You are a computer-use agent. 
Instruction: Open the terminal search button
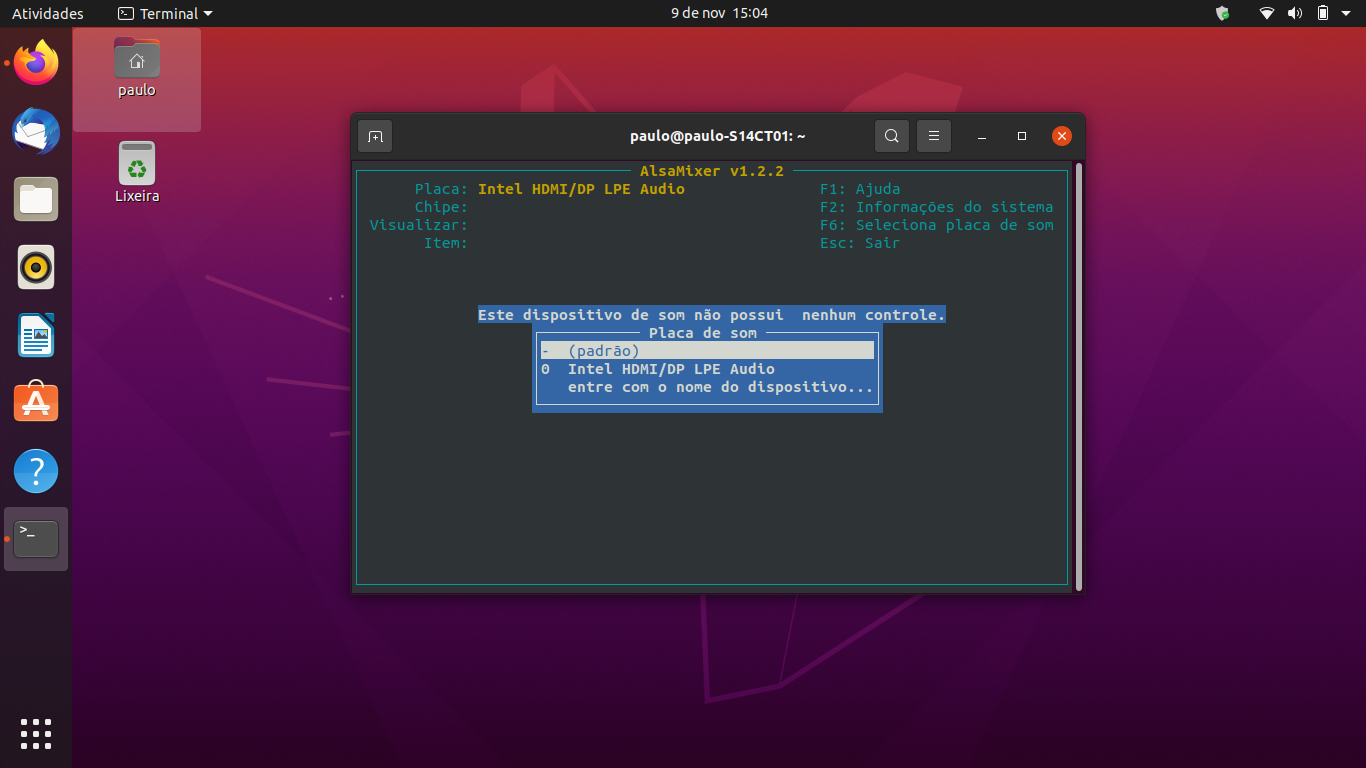point(891,136)
